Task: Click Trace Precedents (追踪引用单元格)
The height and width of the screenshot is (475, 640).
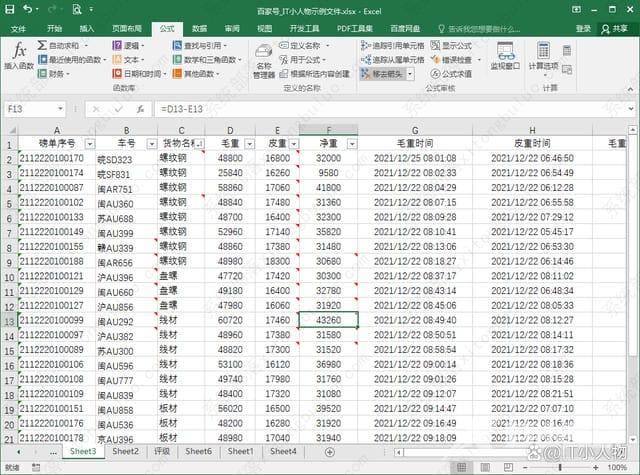Action: click(x=391, y=46)
